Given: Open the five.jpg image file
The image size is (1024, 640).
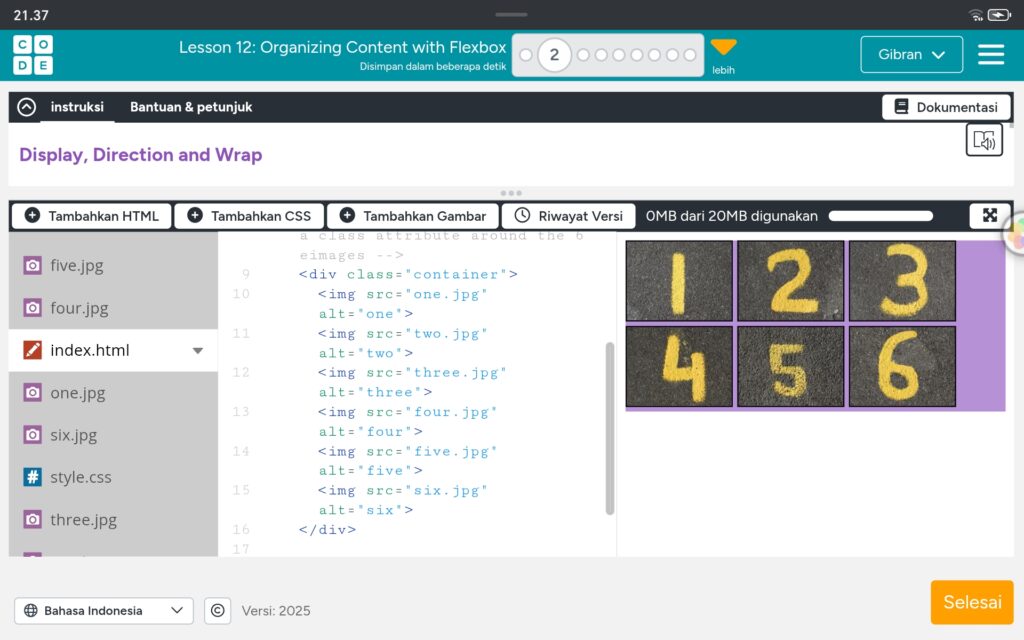Looking at the screenshot, I should click(76, 265).
